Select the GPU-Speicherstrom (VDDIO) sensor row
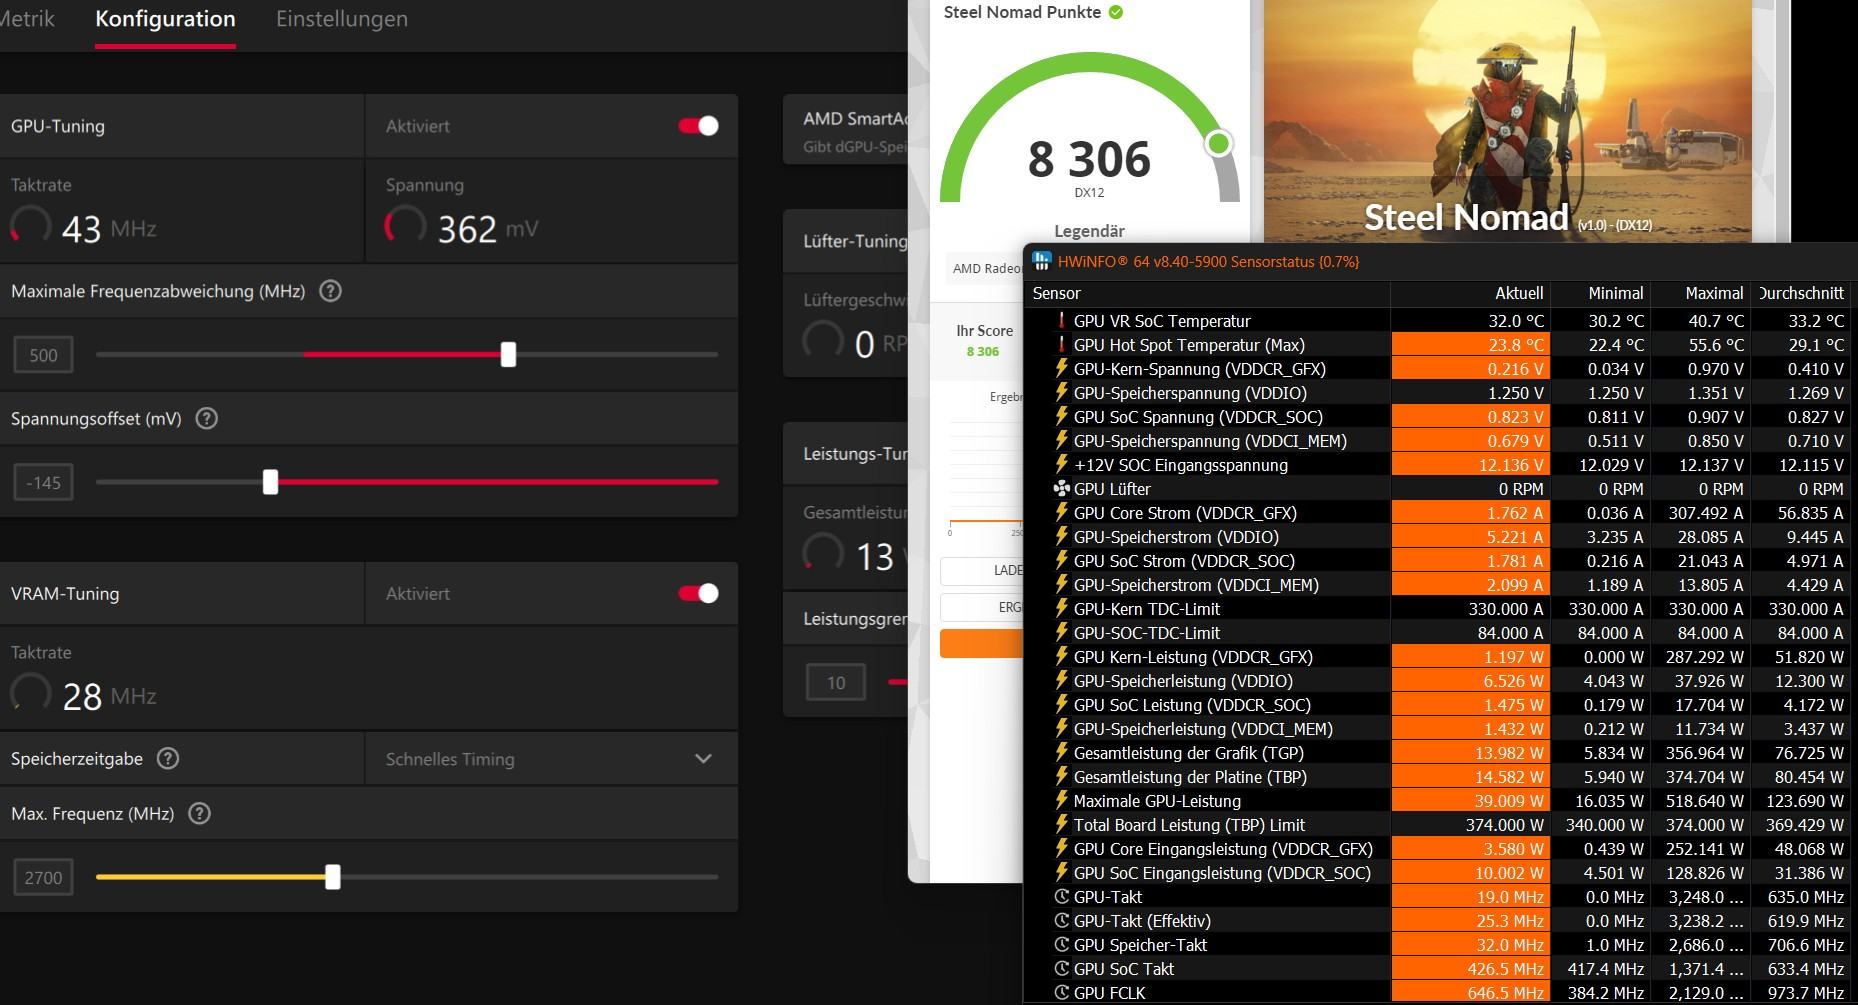The width and height of the screenshot is (1858, 1005). (1438, 537)
